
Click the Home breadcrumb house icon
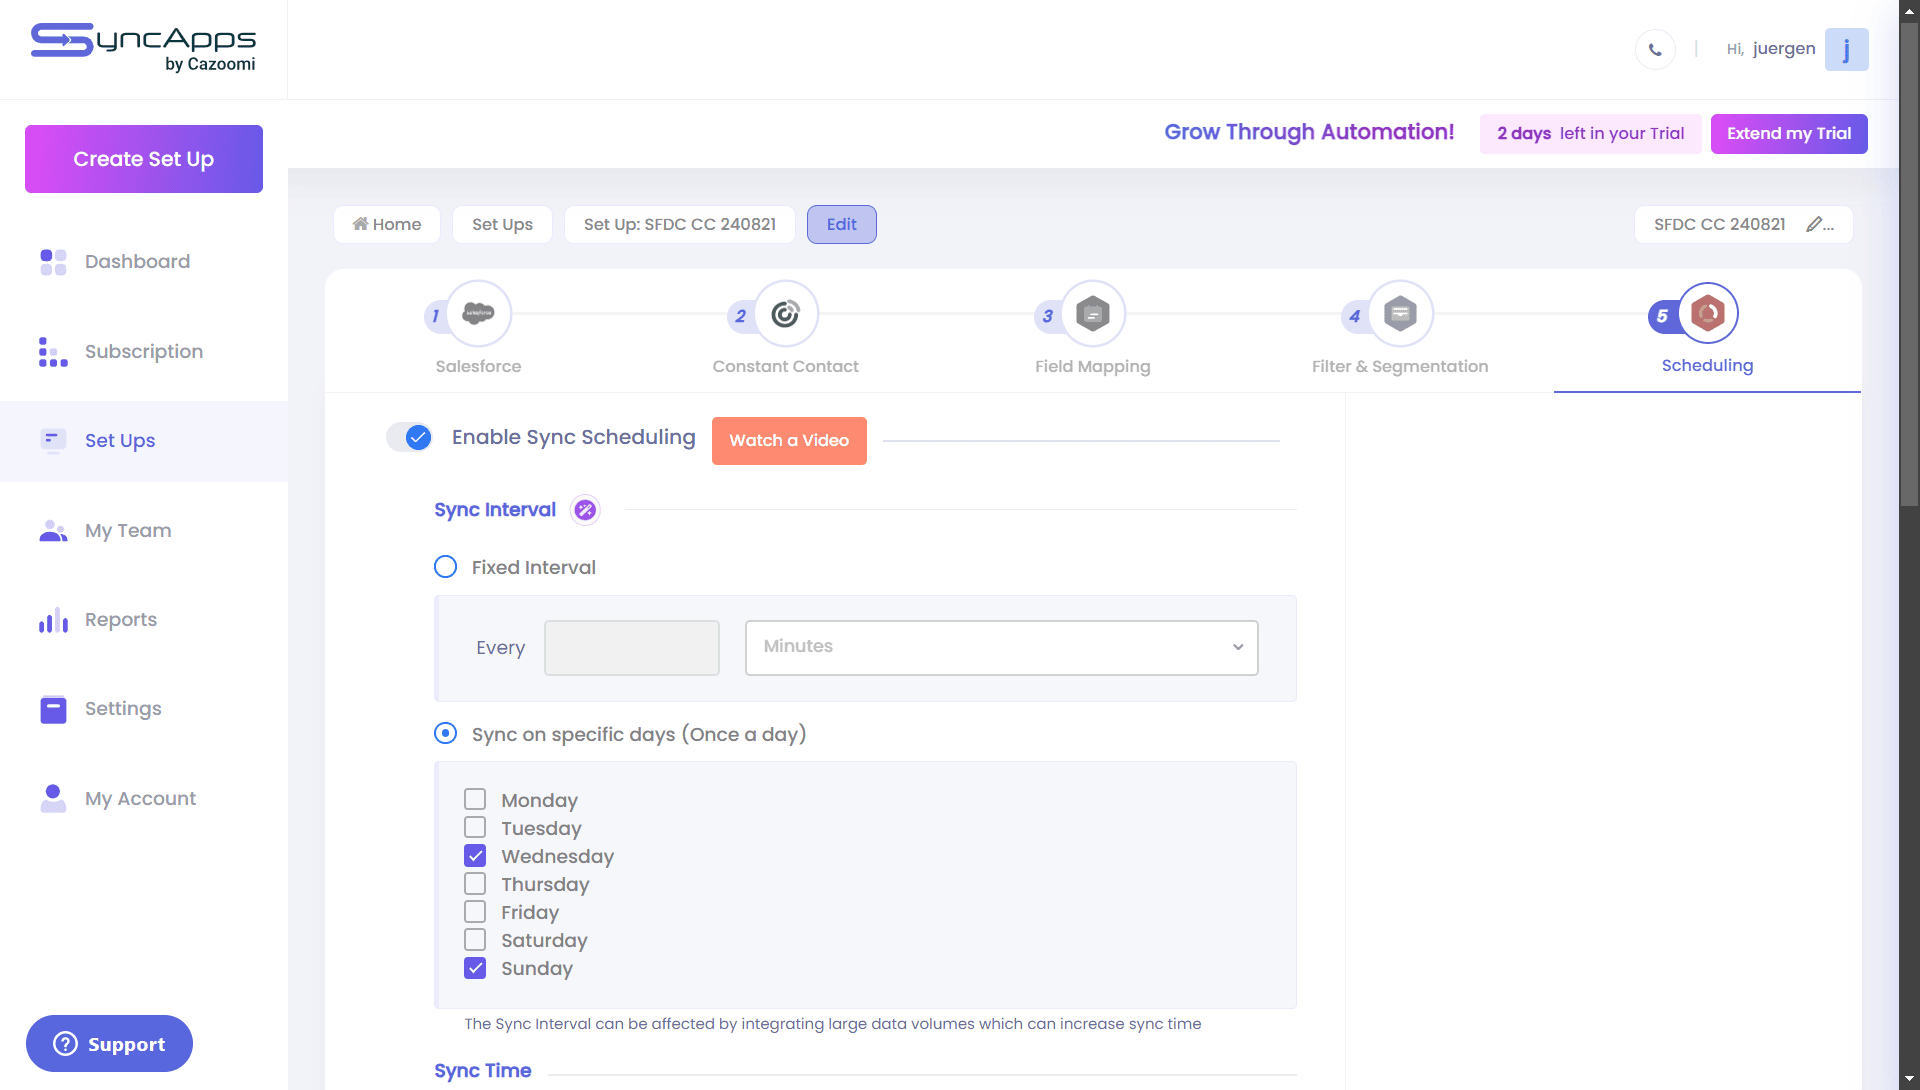click(x=360, y=224)
